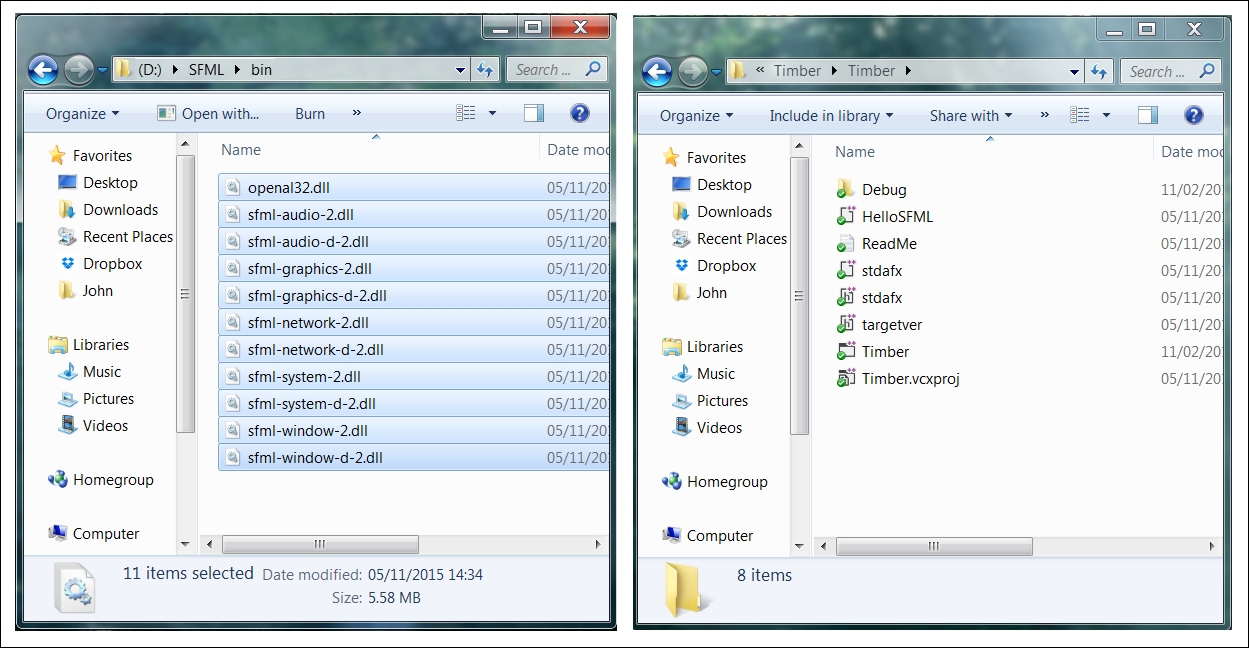Toggle preview pane in SFML bin window
This screenshot has width=1249, height=648.
(534, 113)
